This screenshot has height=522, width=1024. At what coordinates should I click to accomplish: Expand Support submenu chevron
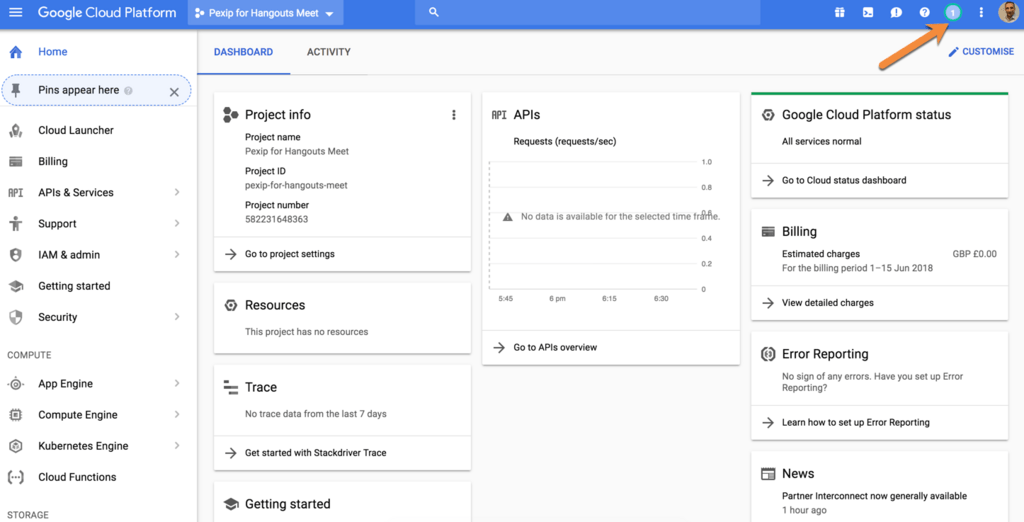tap(177, 223)
